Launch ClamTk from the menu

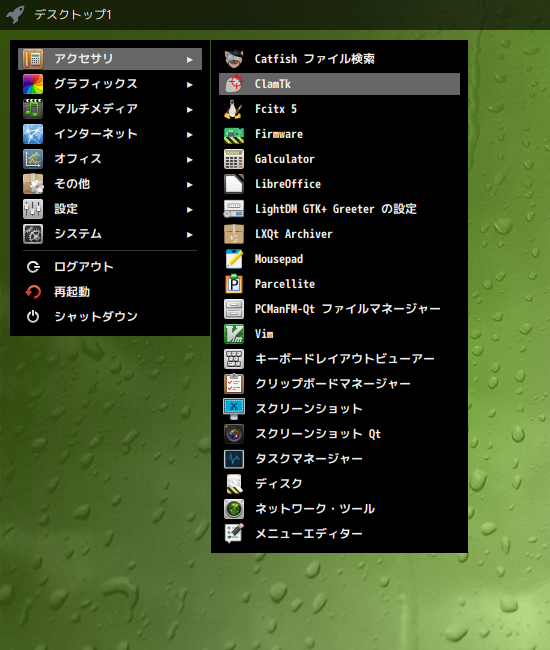click(x=339, y=84)
